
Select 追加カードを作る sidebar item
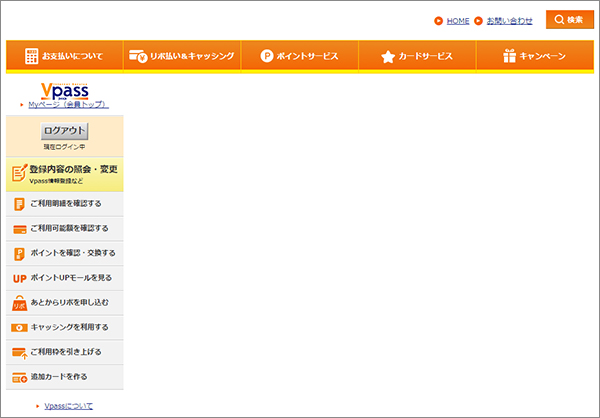pyautogui.click(x=65, y=377)
